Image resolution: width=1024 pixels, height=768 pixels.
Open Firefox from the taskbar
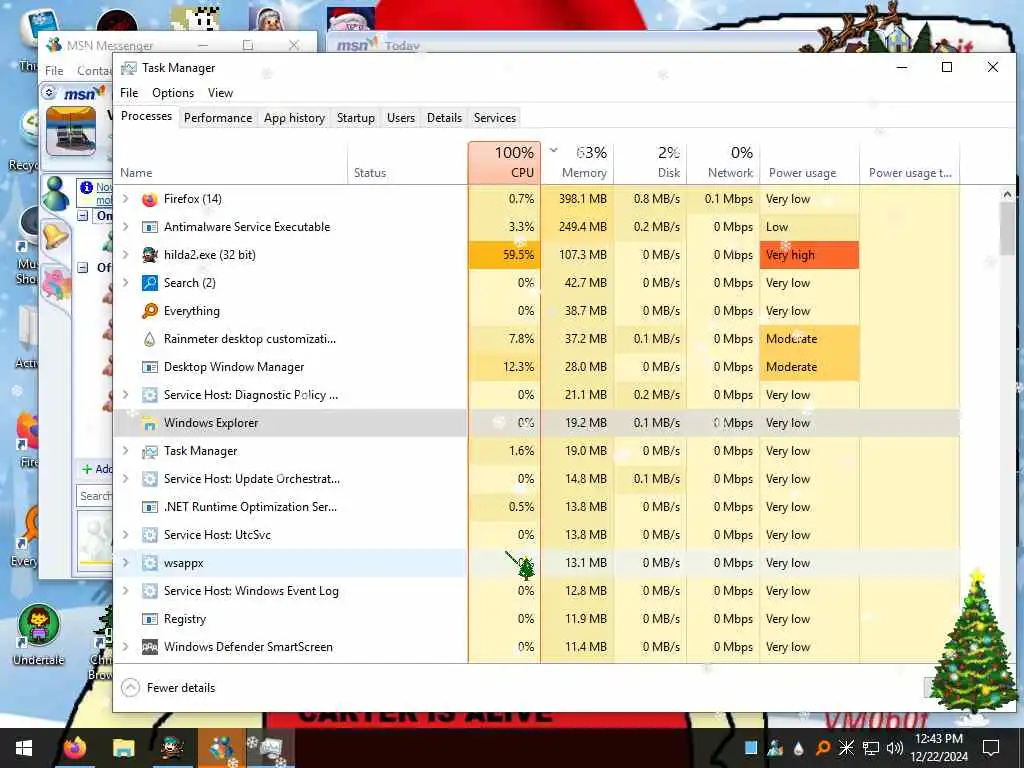click(x=75, y=748)
